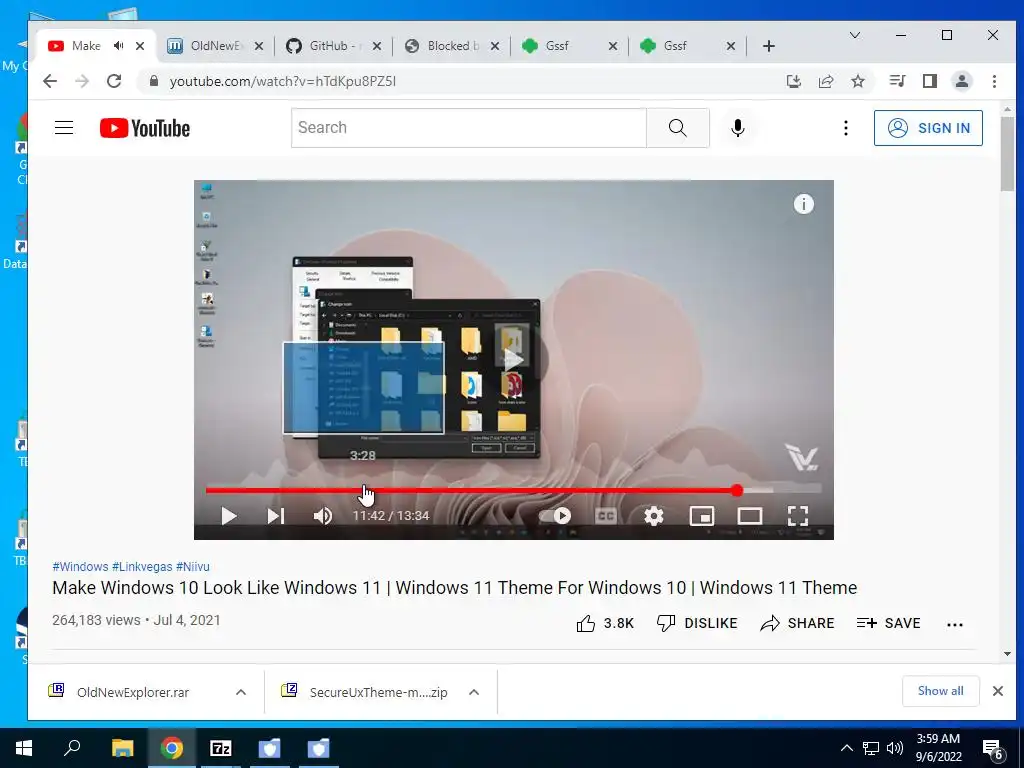This screenshot has height=768, width=1024.
Task: Focus the YouTube Search field
Action: tap(468, 128)
